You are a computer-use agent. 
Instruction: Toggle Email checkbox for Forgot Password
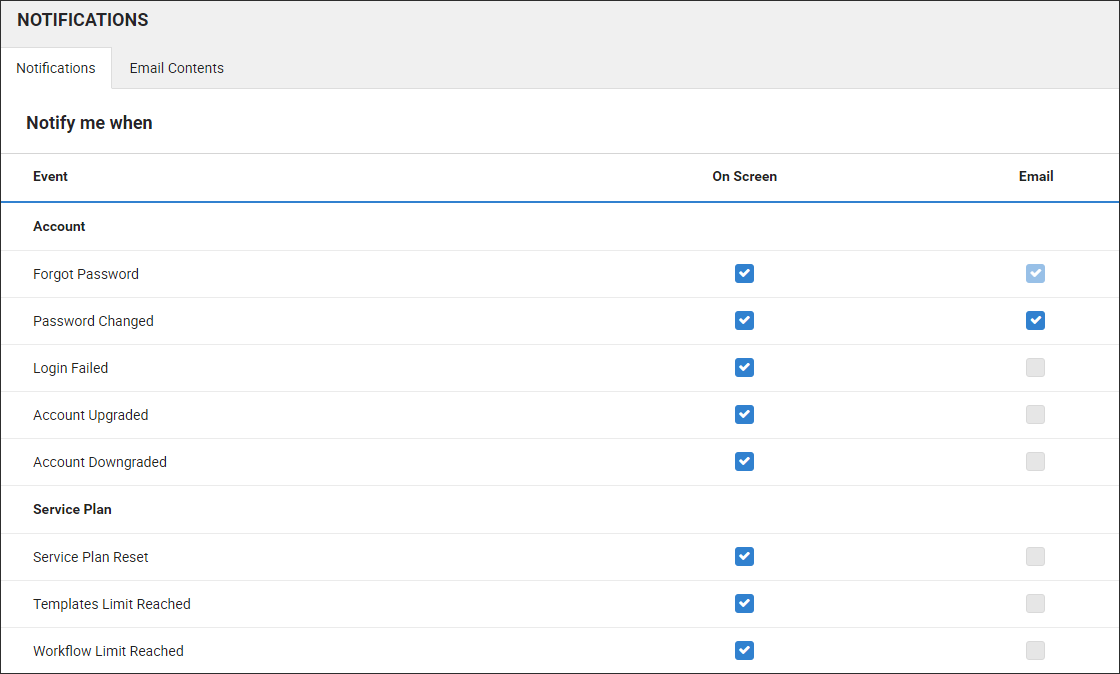point(1035,274)
